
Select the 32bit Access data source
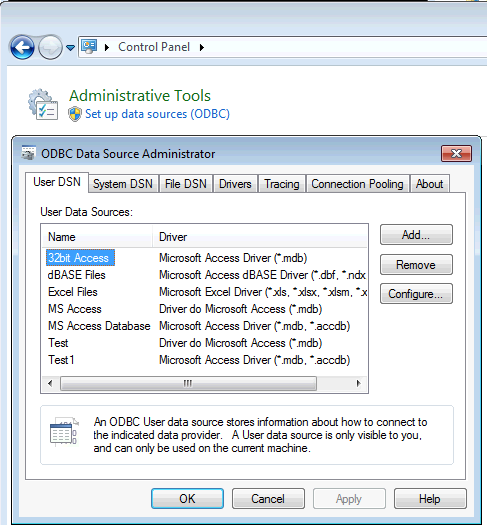pyautogui.click(x=80, y=258)
